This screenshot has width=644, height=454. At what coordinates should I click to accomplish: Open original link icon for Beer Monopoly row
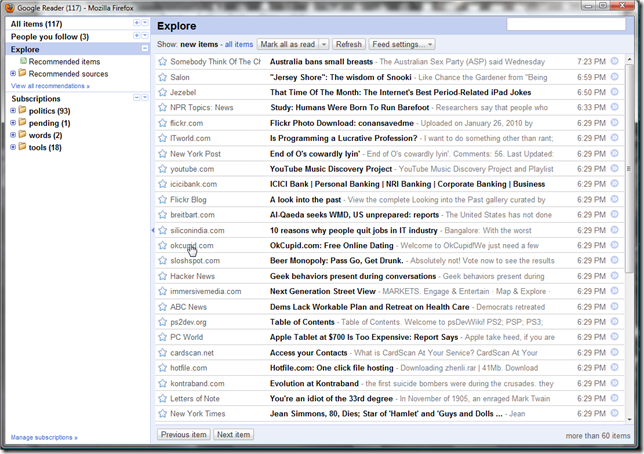[x=614, y=260]
